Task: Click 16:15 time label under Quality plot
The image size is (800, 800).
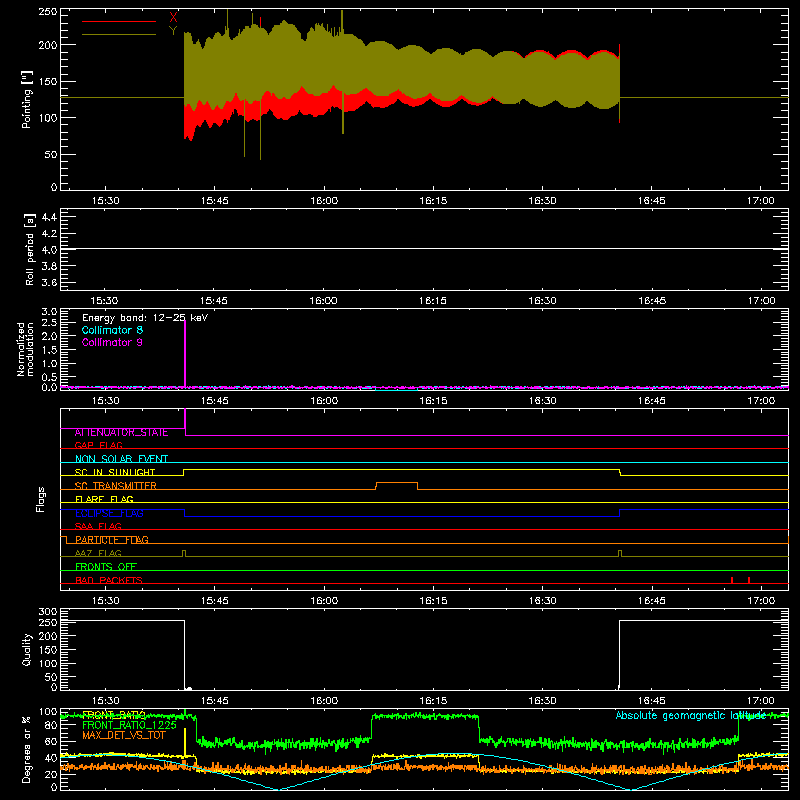Action: click(433, 701)
